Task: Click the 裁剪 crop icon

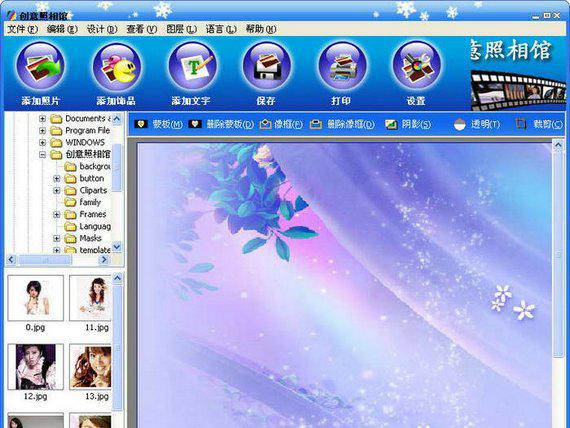Action: click(x=521, y=124)
